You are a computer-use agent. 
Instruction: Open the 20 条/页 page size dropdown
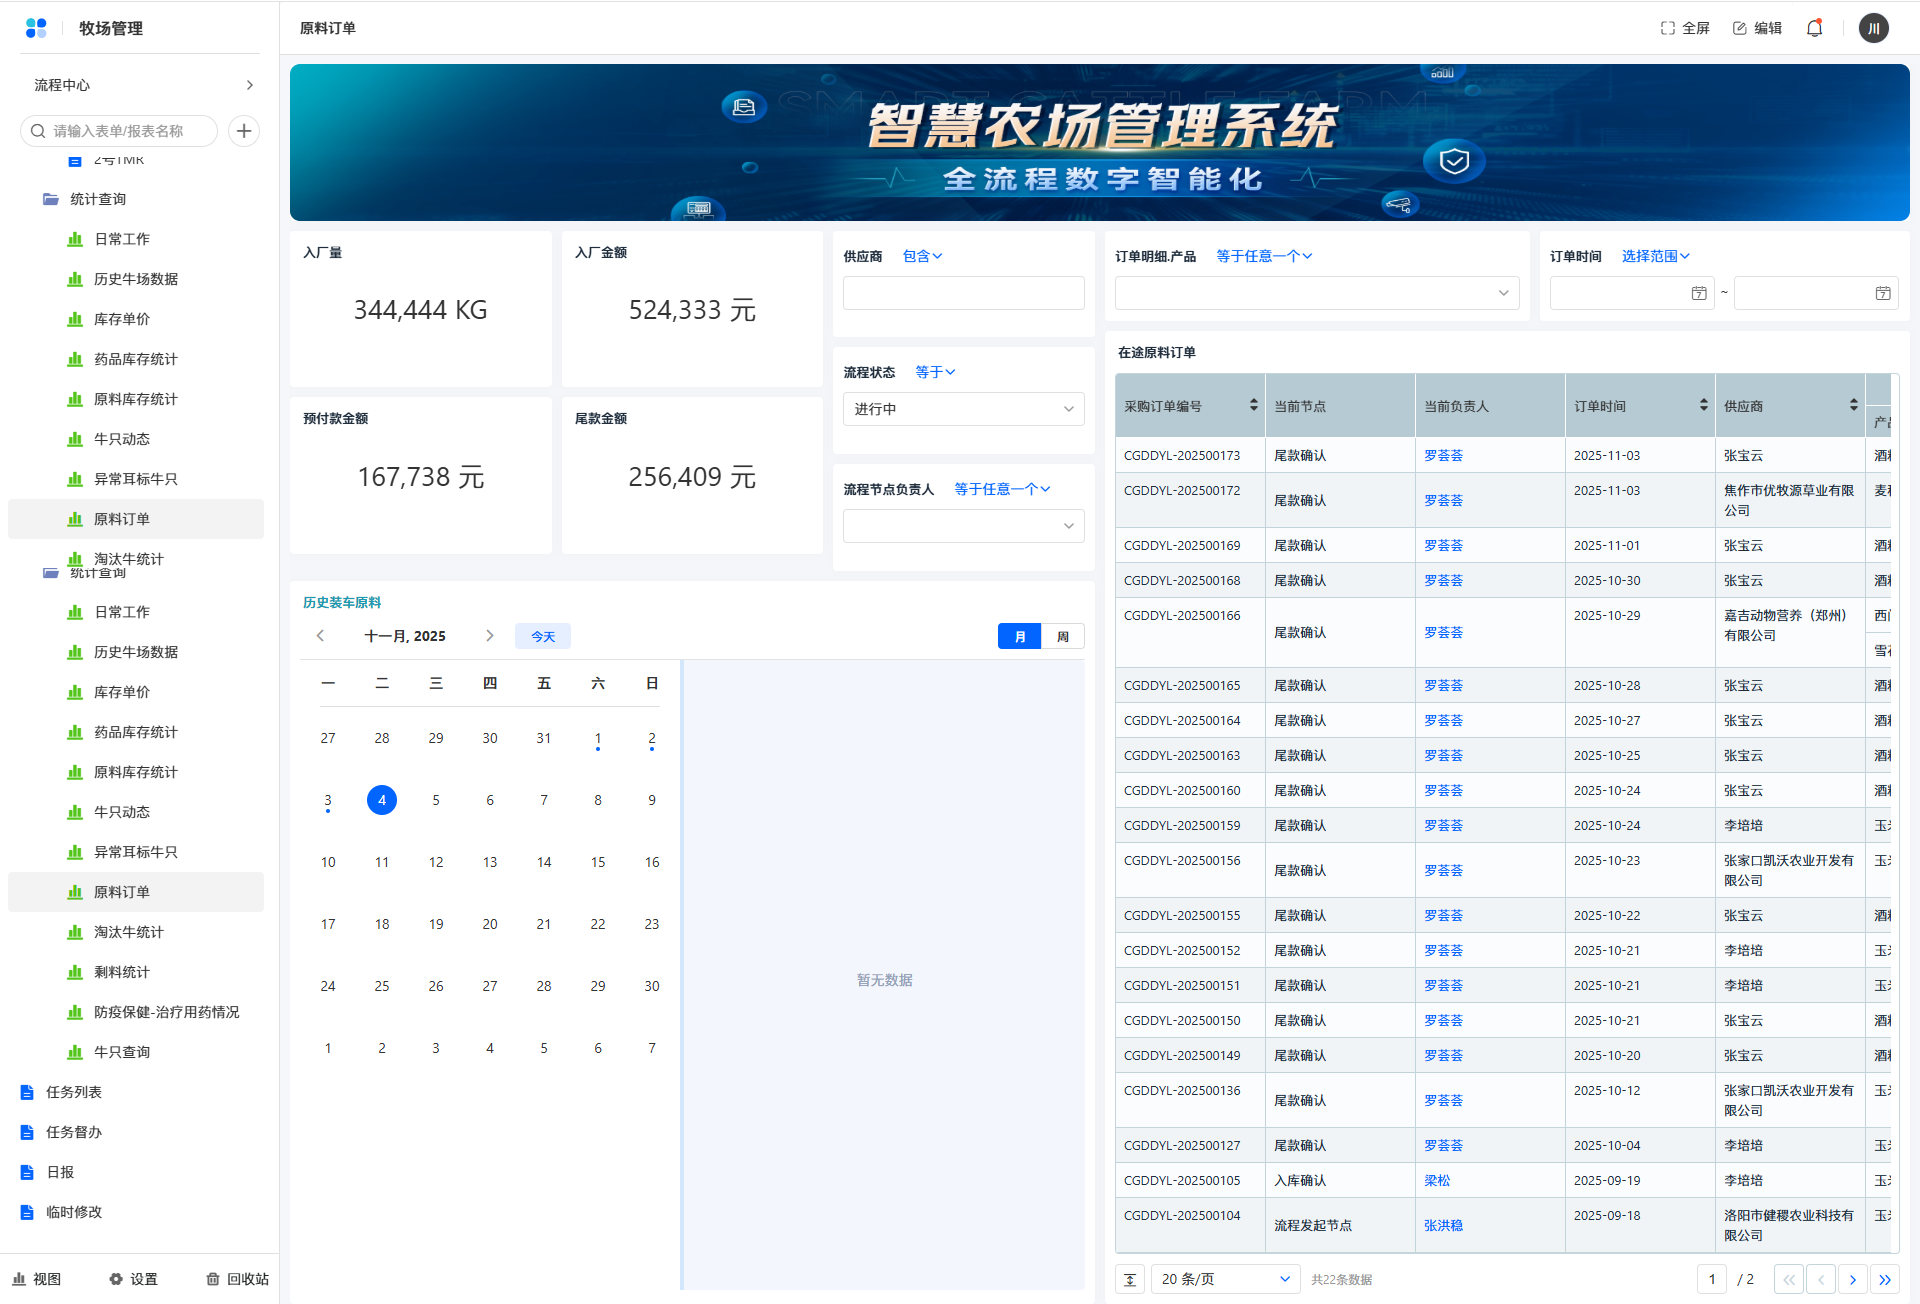(1224, 1279)
